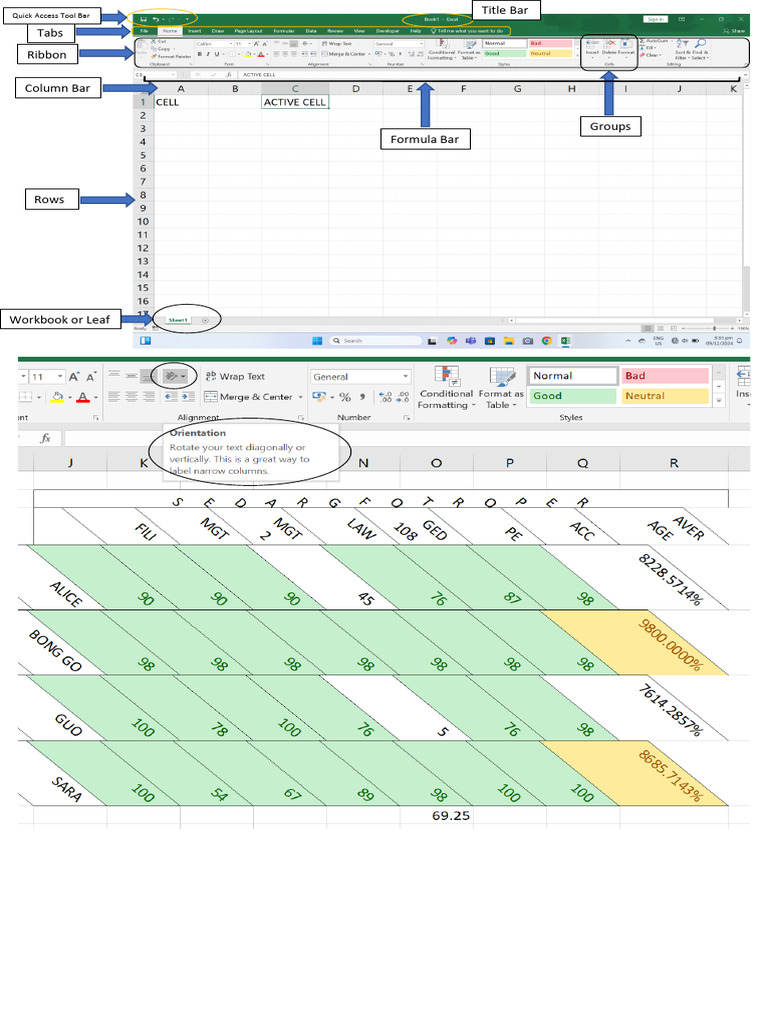Viewport: 768px width, 1024px height.
Task: Click the Orientation icon in the enlarged ribbon
Action: (173, 376)
